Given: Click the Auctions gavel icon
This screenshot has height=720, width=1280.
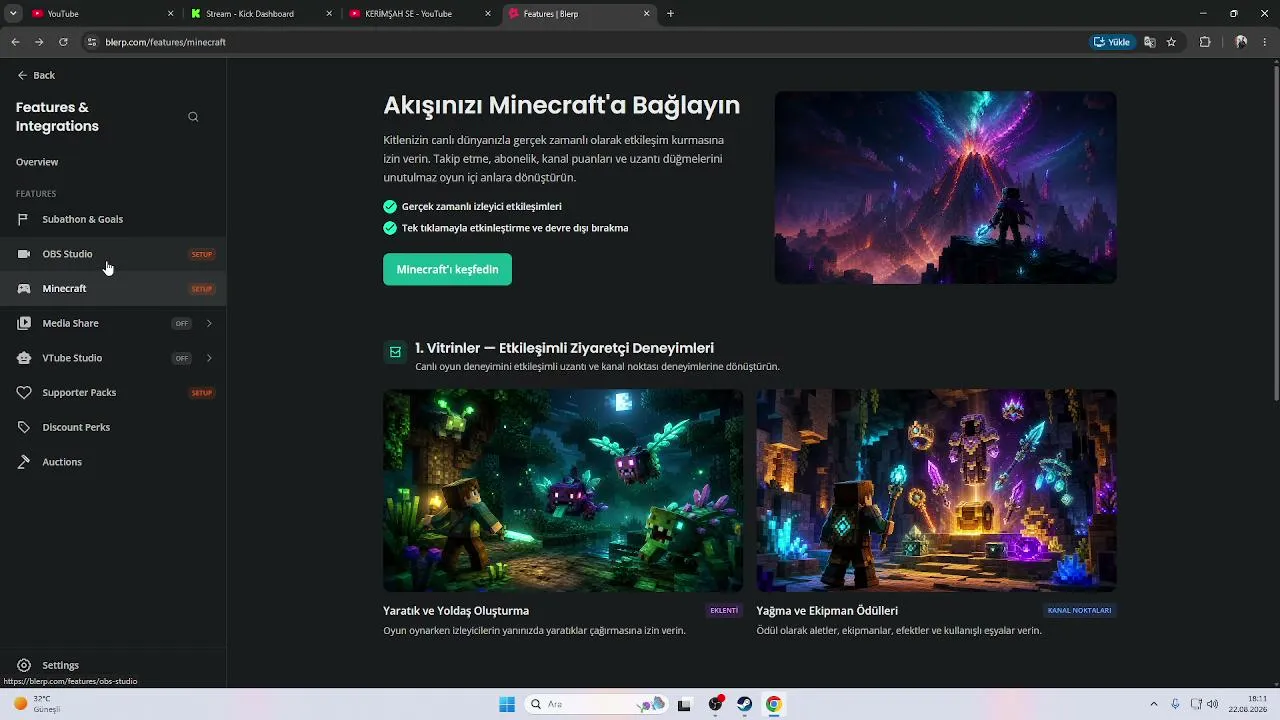Looking at the screenshot, I should click(x=24, y=462).
